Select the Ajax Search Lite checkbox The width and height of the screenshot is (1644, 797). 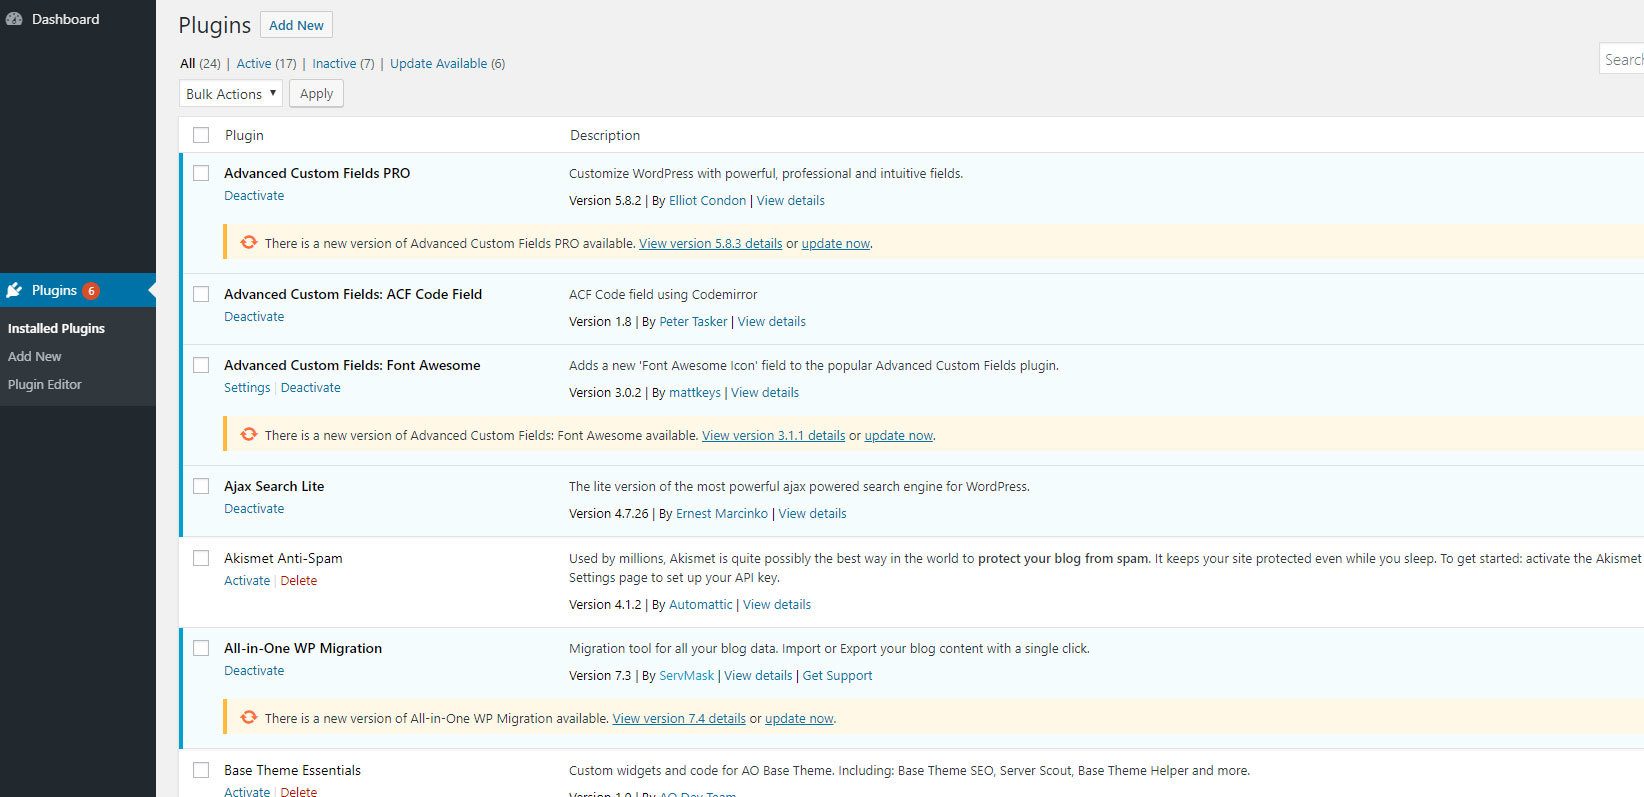click(201, 486)
